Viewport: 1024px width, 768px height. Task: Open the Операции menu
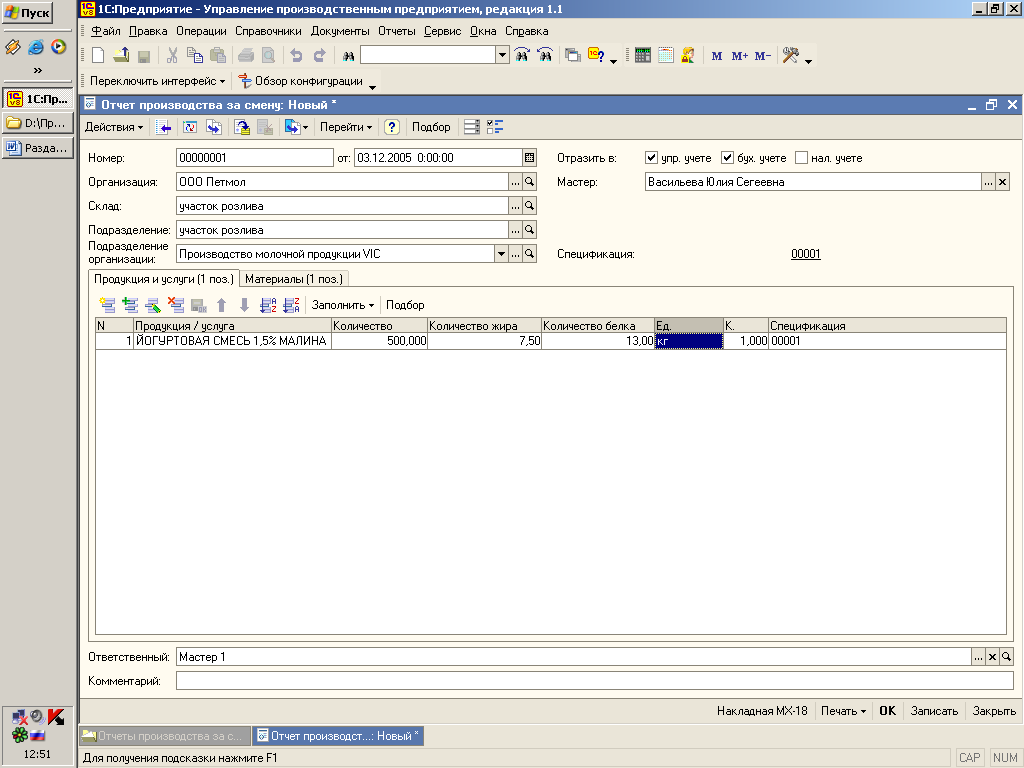[x=201, y=31]
